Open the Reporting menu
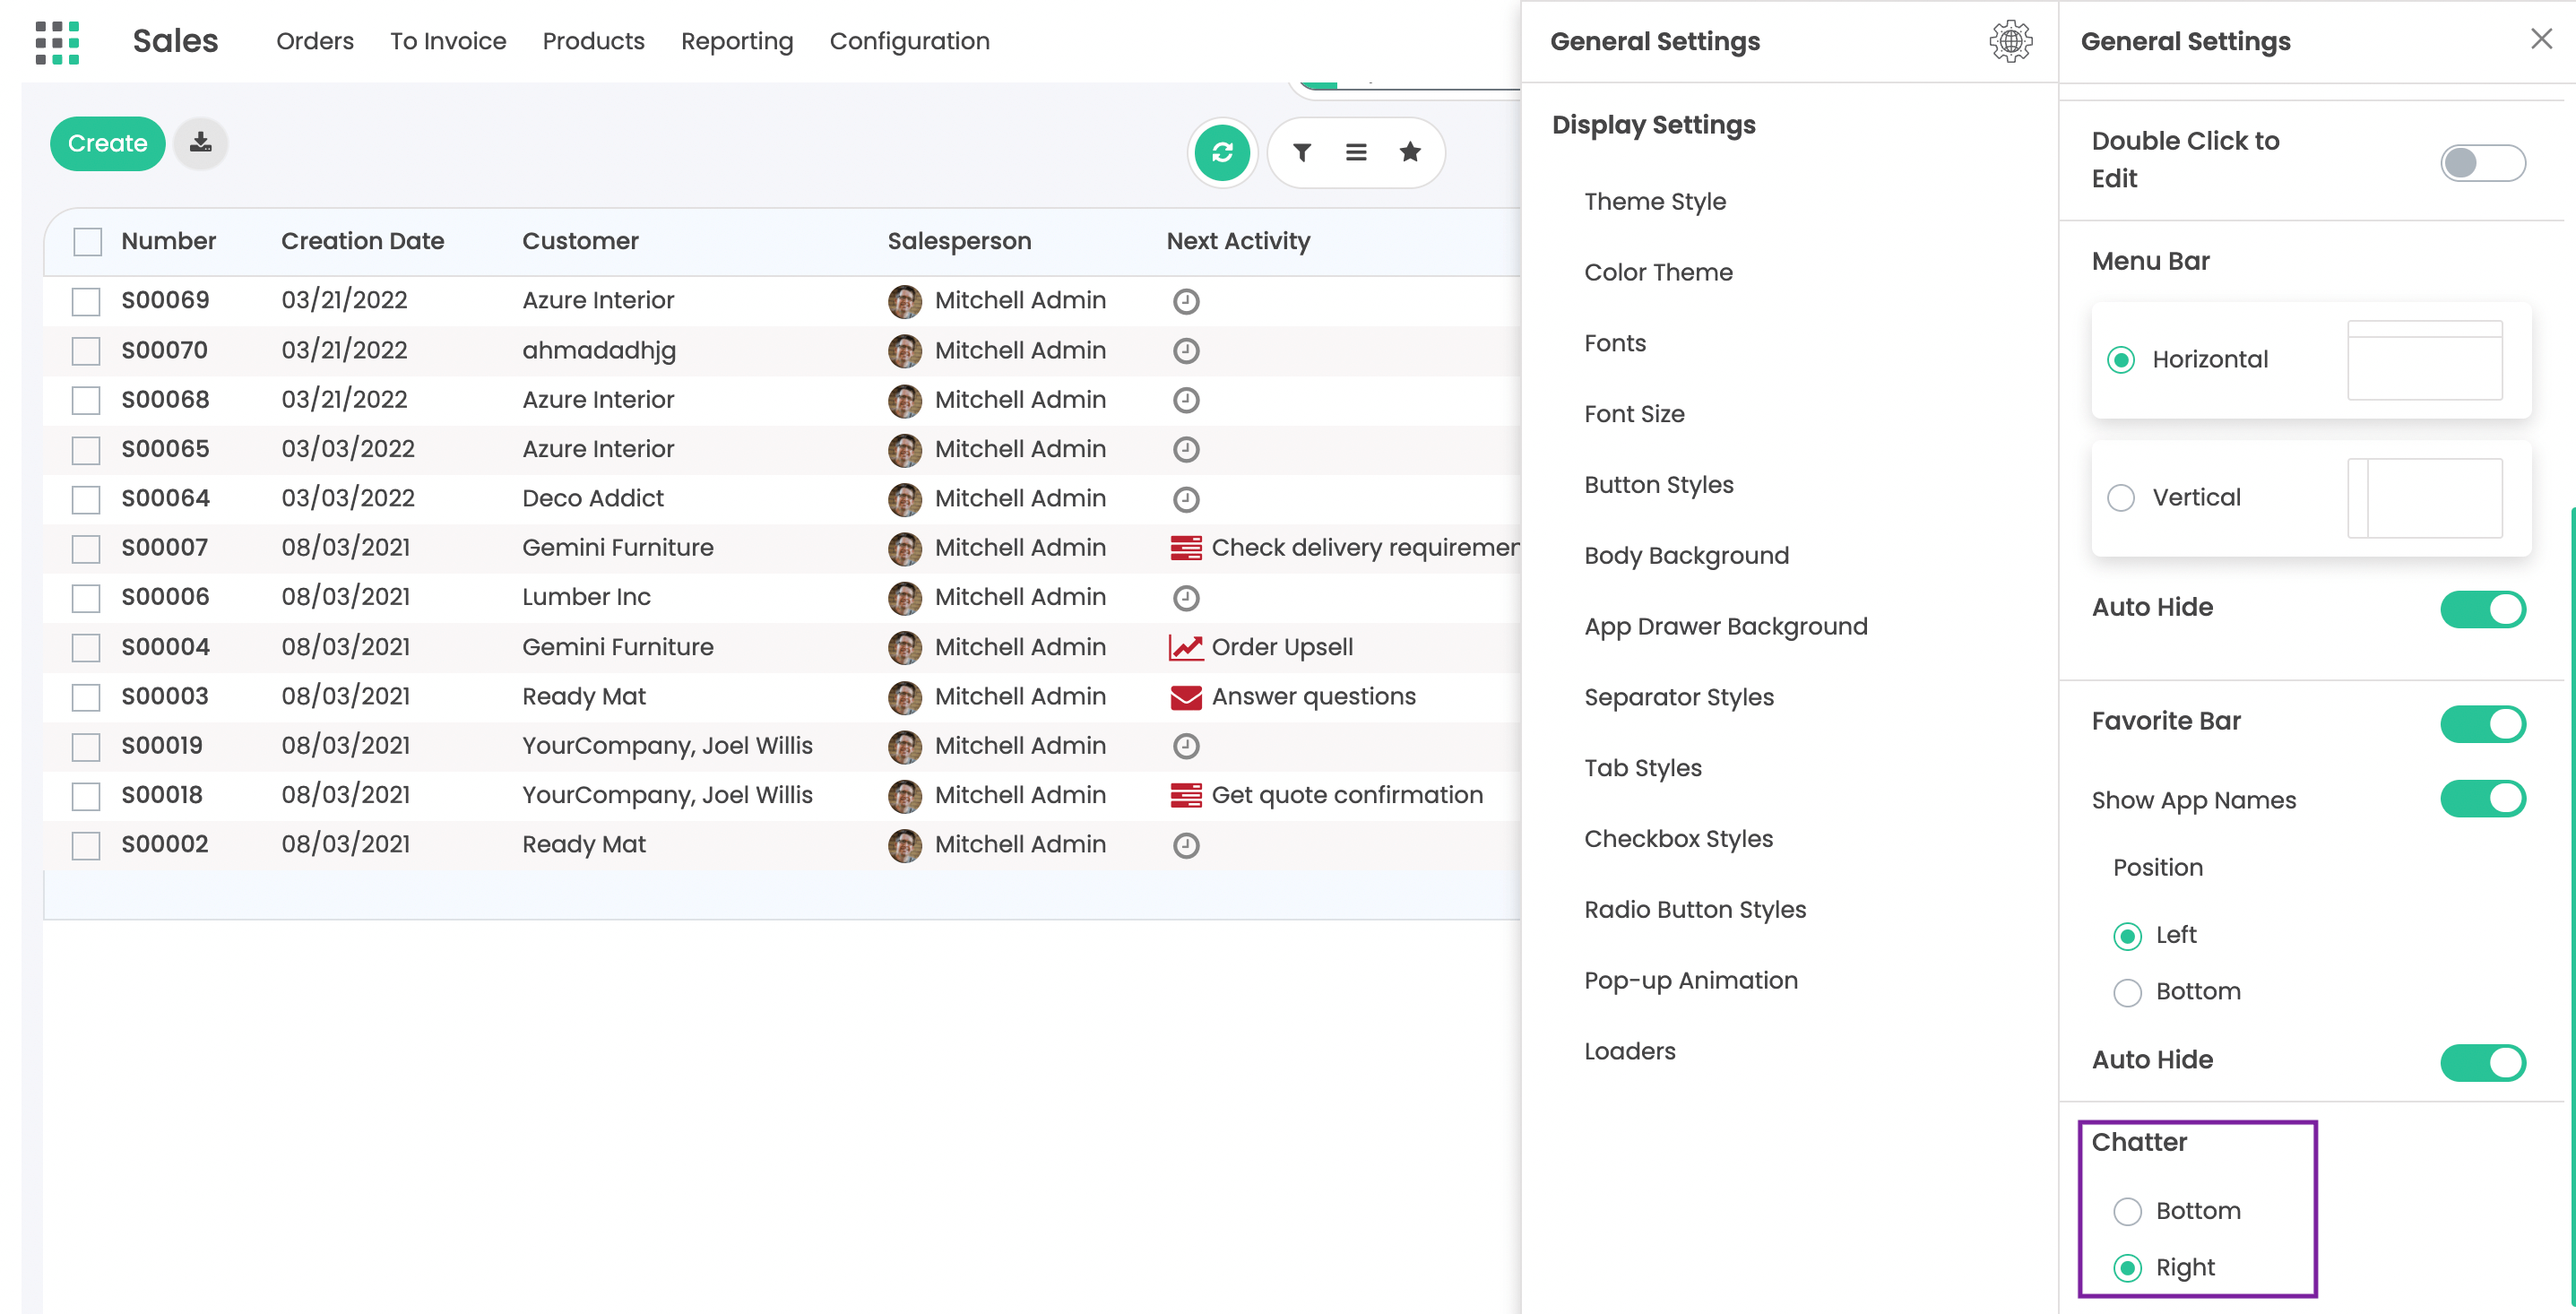This screenshot has width=2576, height=1314. tap(736, 41)
